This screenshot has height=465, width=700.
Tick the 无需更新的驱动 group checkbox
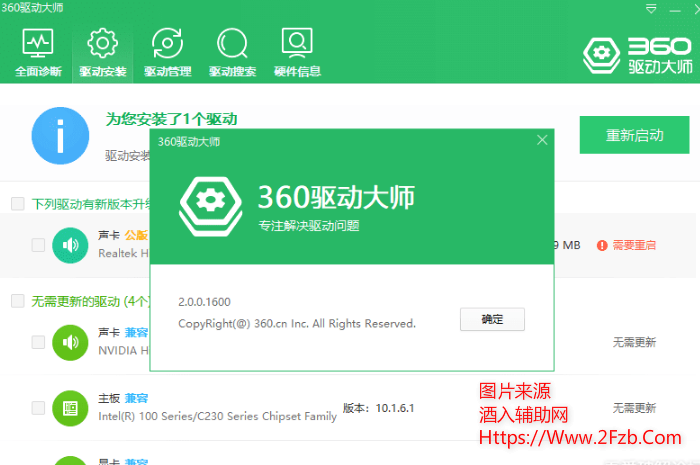click(x=17, y=301)
